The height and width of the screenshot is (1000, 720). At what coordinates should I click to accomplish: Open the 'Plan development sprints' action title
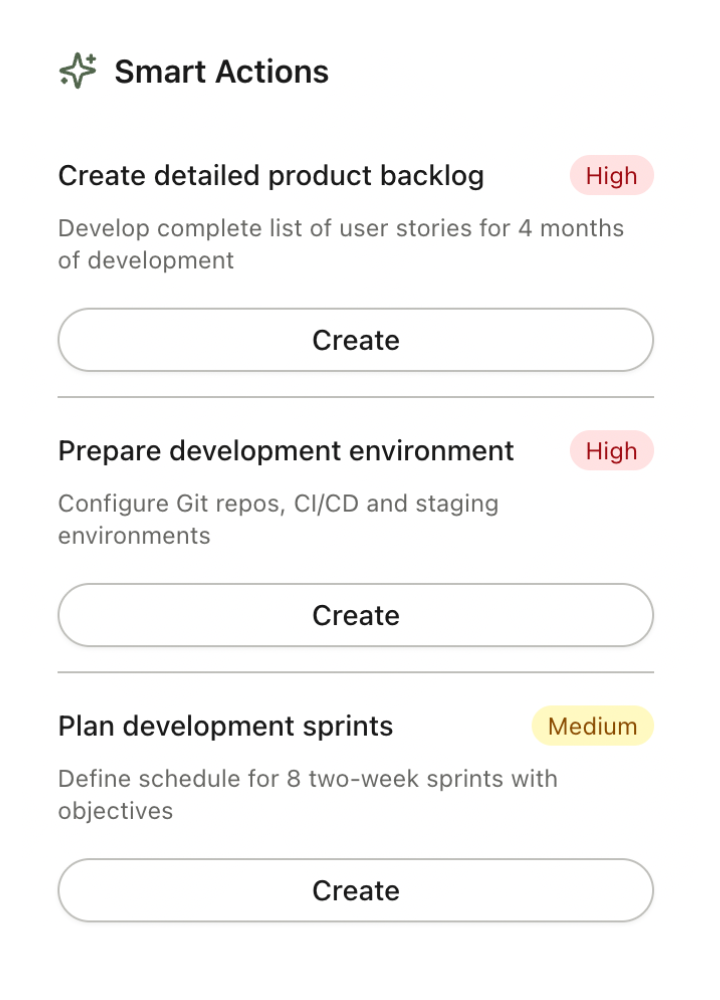[x=225, y=726]
